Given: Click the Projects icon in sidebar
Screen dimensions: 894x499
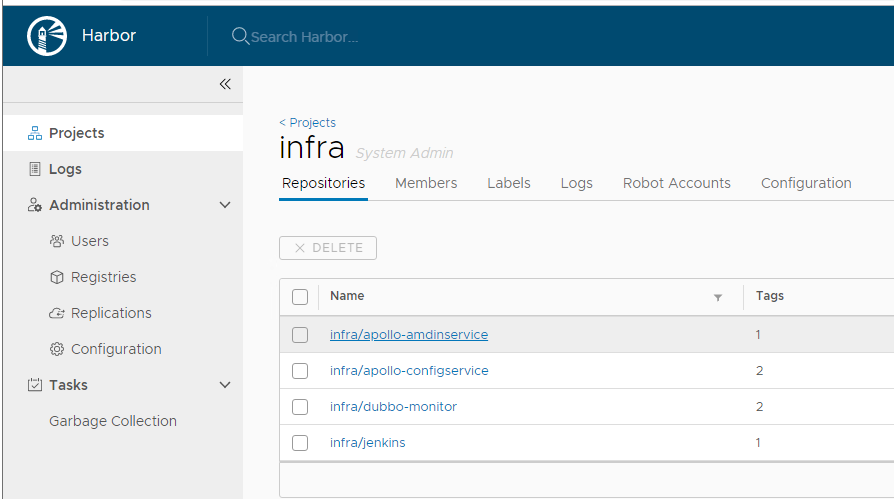Looking at the screenshot, I should pos(34,133).
